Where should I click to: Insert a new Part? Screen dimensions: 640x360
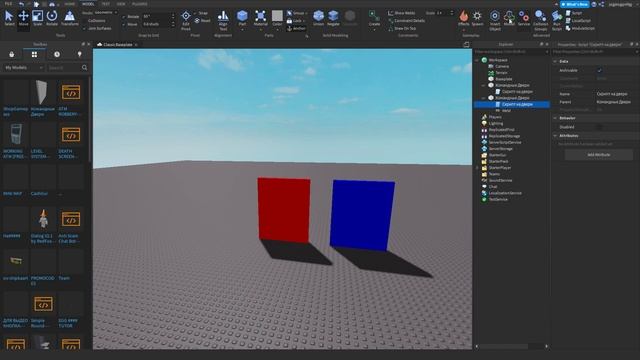pos(242,19)
